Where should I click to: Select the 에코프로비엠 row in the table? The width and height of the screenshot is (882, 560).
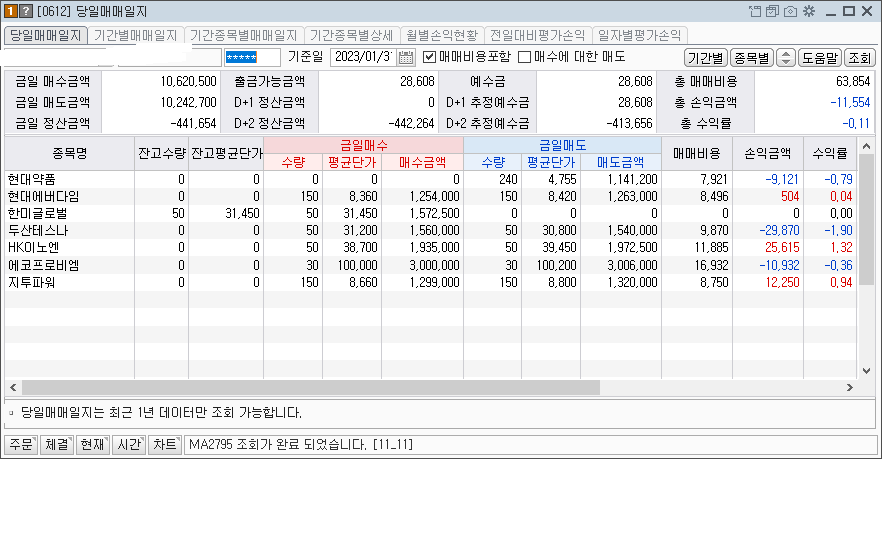48,265
